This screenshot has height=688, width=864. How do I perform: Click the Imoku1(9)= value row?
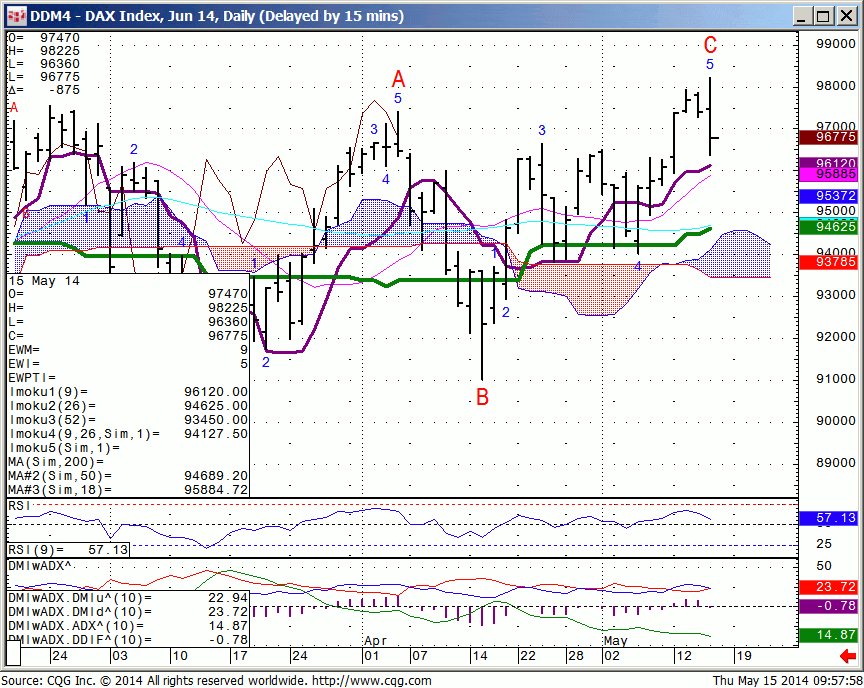click(x=128, y=392)
